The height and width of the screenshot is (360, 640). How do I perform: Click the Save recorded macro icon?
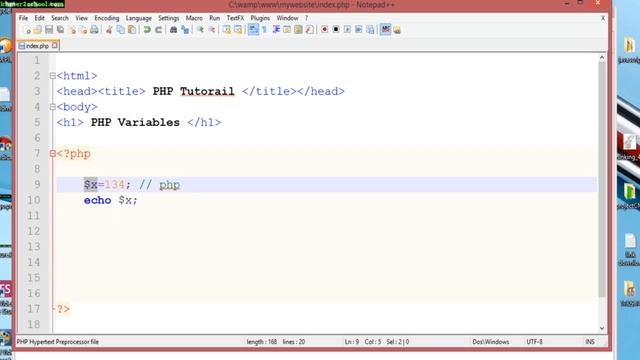tap(370, 30)
